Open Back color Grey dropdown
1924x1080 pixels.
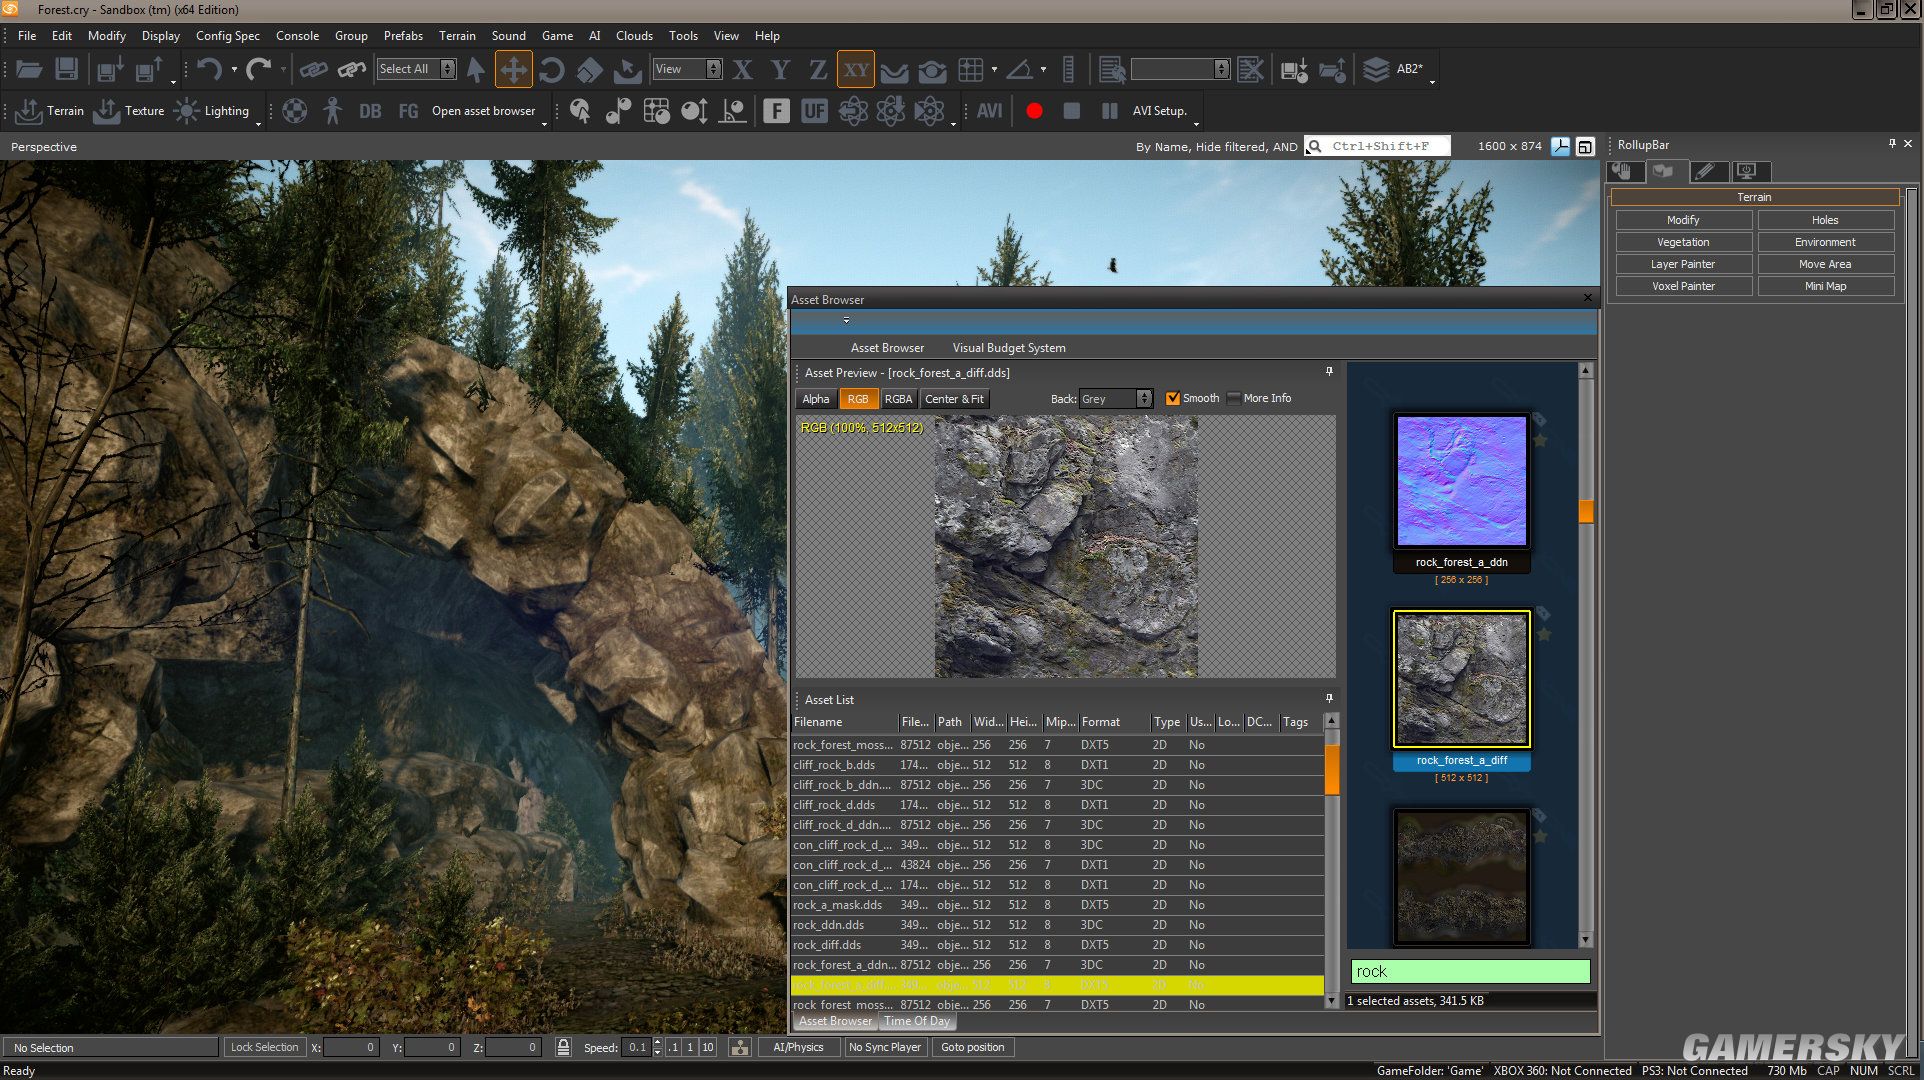click(x=1116, y=399)
